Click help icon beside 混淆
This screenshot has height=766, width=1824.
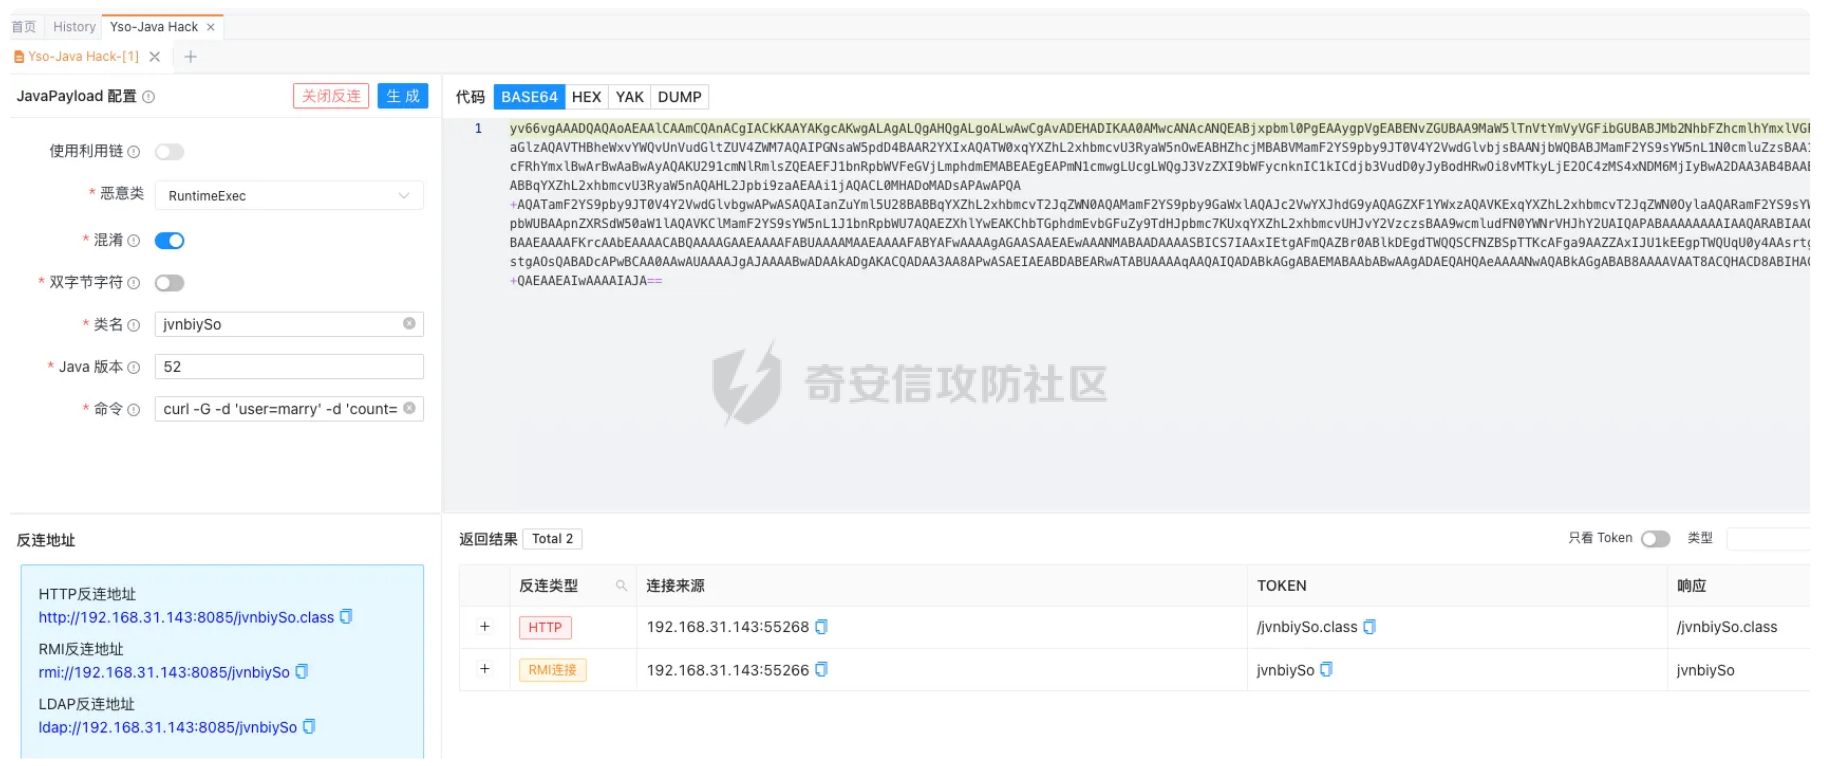click(x=133, y=241)
